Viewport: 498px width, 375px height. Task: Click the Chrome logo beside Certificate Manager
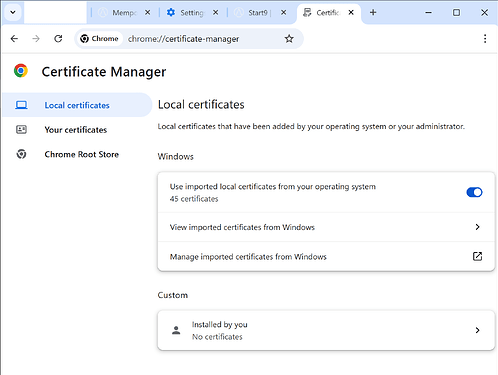[21, 71]
